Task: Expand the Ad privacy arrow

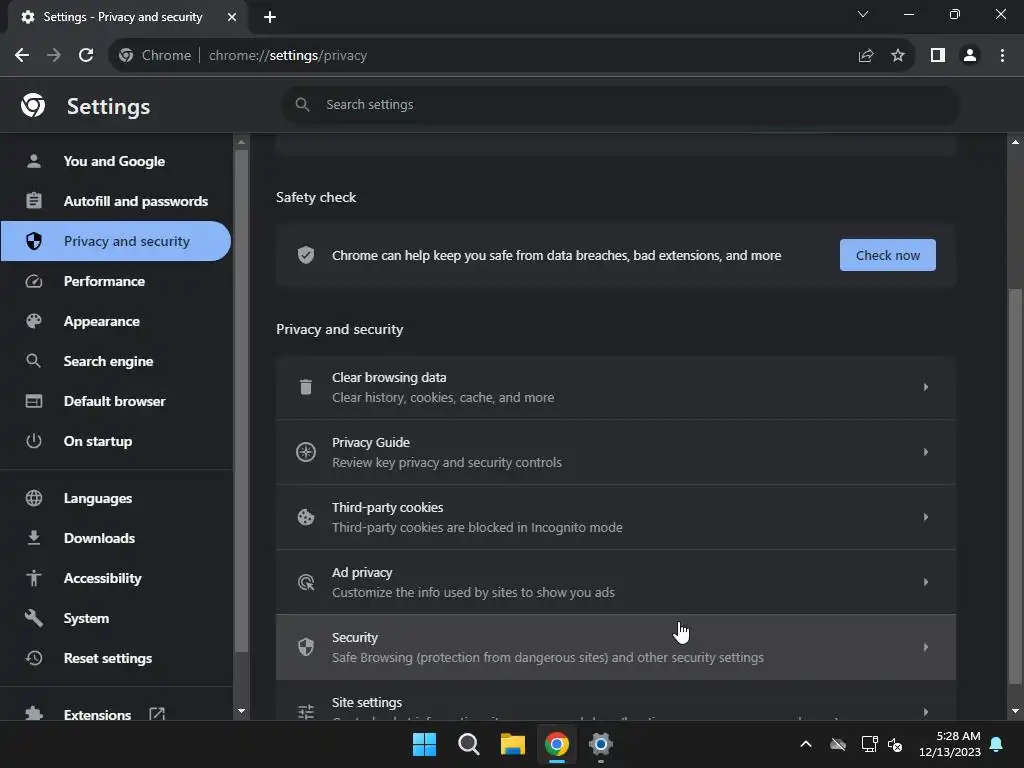Action: (x=925, y=582)
